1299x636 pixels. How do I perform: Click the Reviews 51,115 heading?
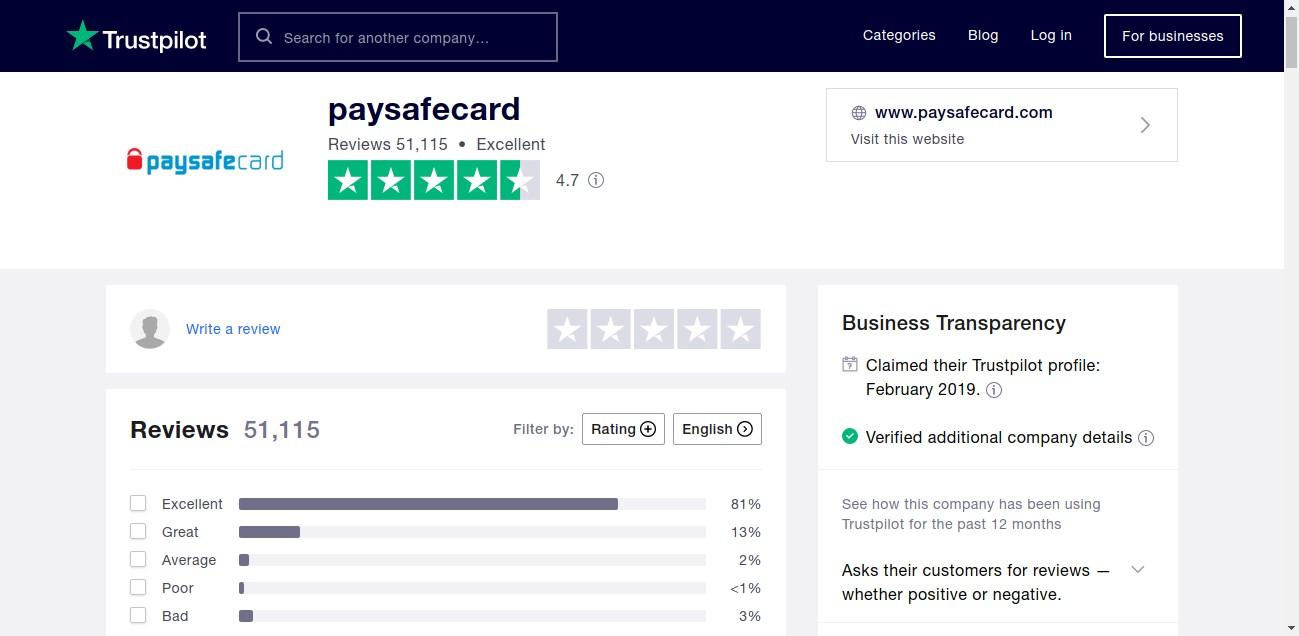point(225,430)
